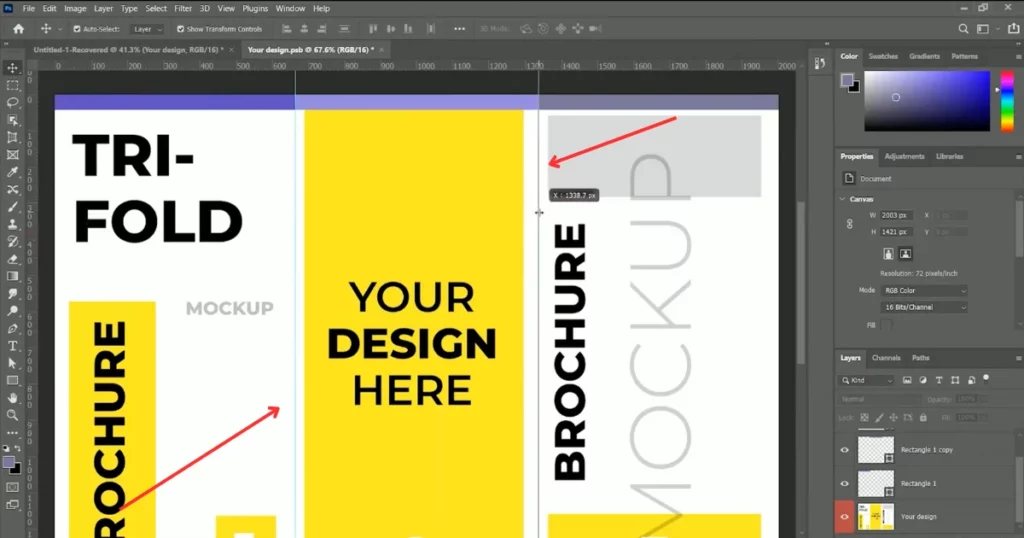Open the Auto-Select Layer dropdown
Screen dimensions: 1024x538
pyautogui.click(x=147, y=29)
